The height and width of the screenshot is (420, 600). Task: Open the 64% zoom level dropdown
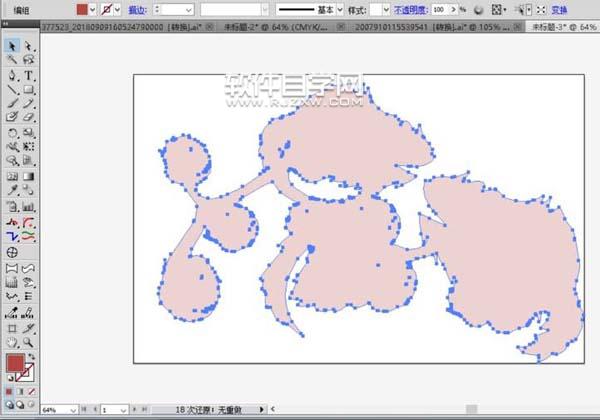pos(73,410)
